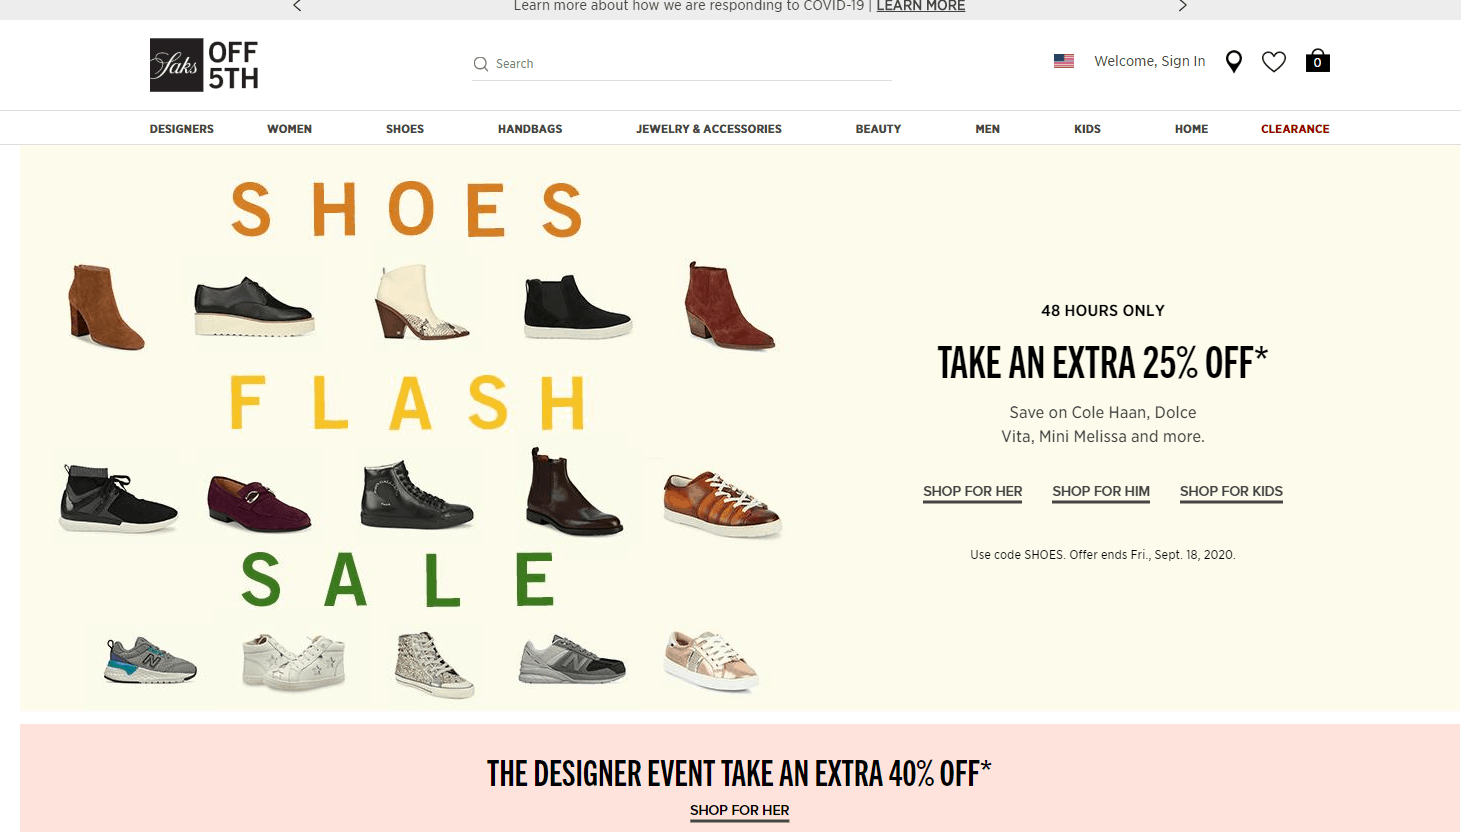Go to previous announcement banner arrow
The image size is (1461, 832).
tap(297, 6)
